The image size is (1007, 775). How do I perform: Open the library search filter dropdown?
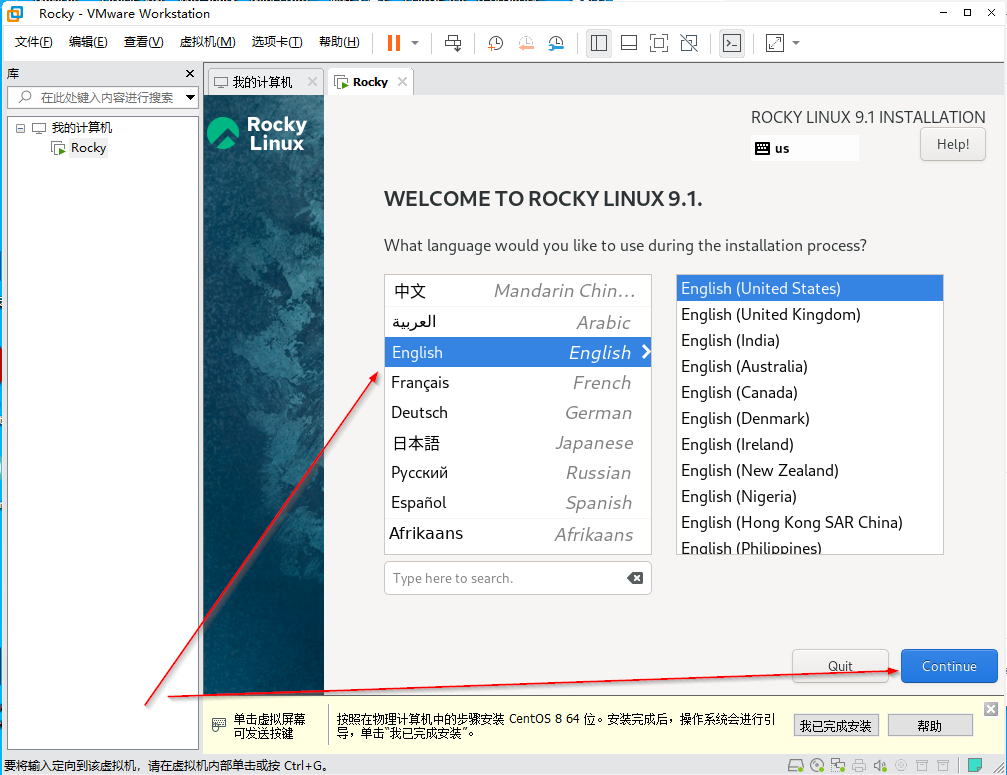pyautogui.click(x=190, y=98)
